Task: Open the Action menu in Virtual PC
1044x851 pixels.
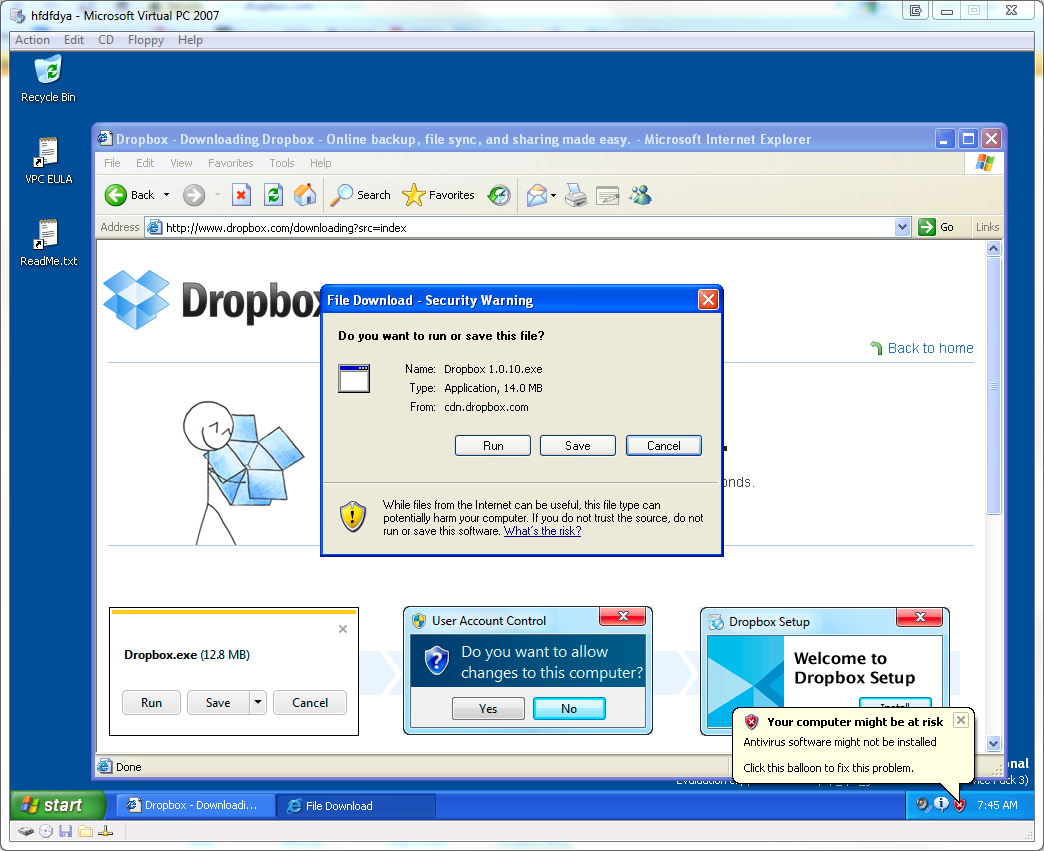Action: (x=33, y=40)
